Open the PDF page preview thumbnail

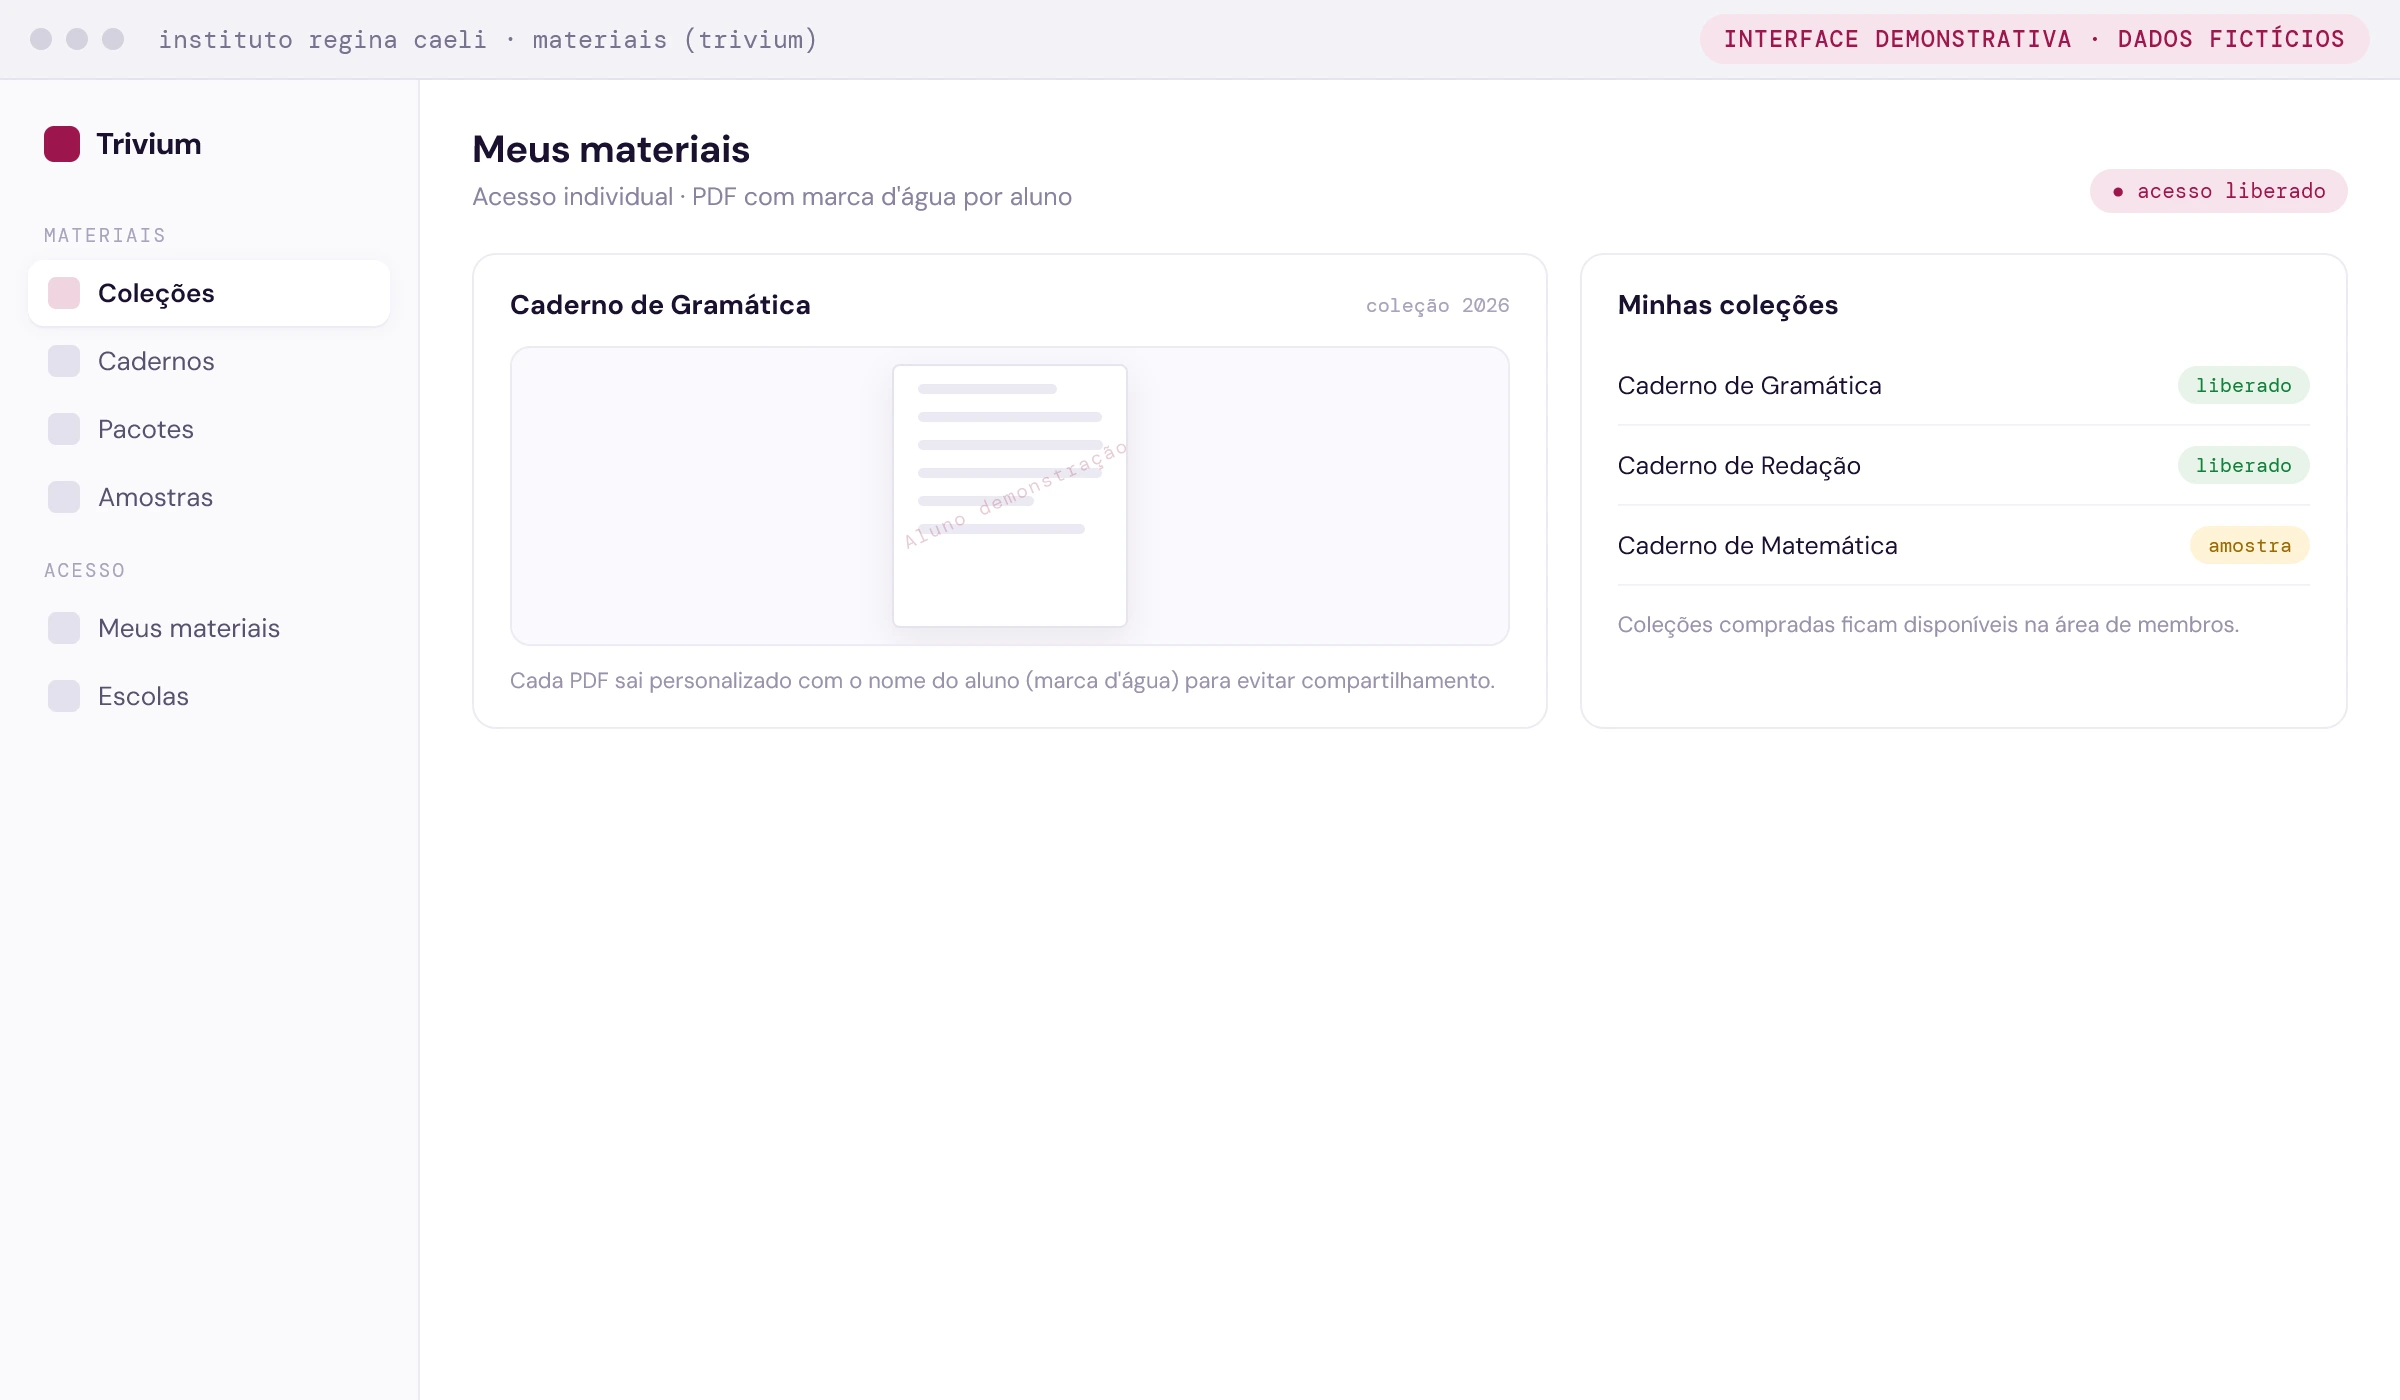1010,496
